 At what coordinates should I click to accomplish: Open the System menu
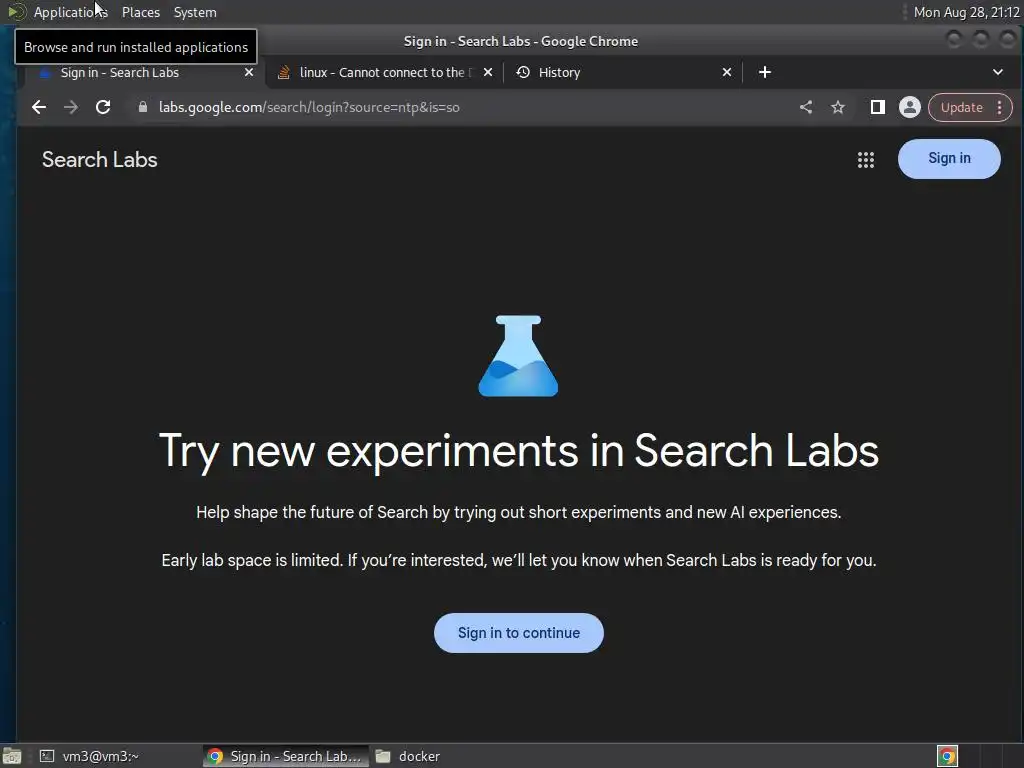click(195, 12)
